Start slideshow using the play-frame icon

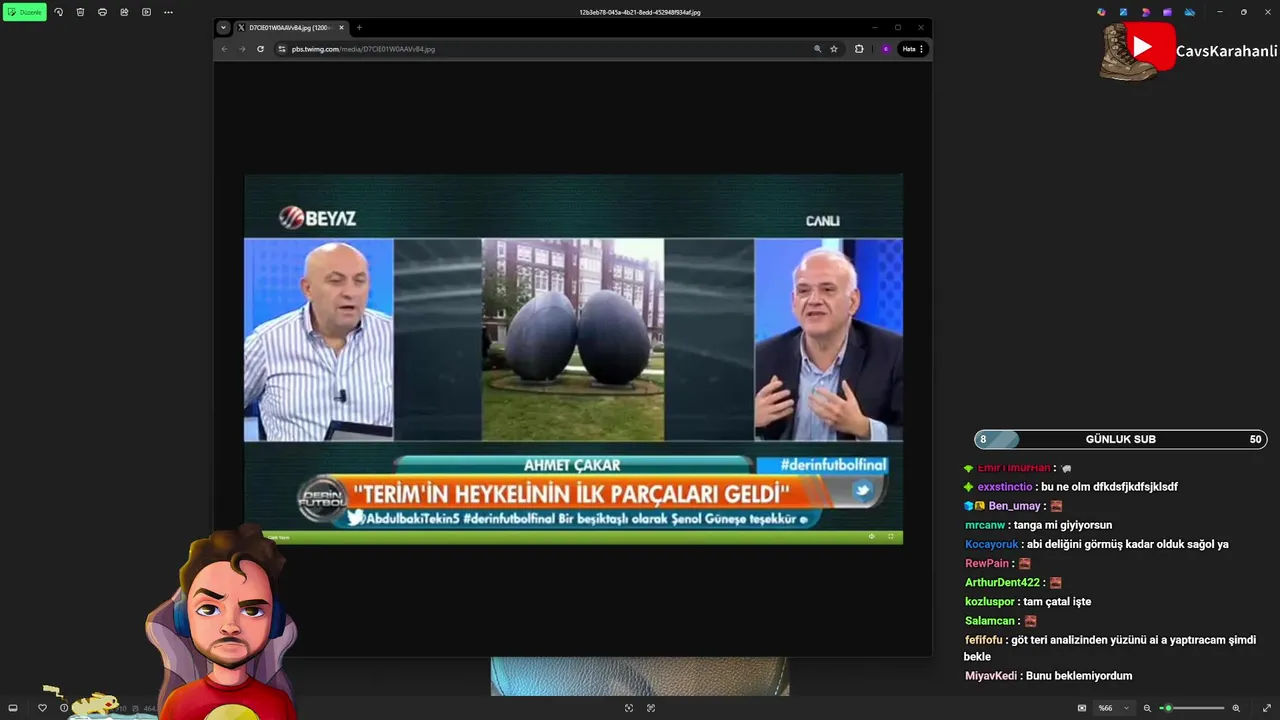(146, 12)
